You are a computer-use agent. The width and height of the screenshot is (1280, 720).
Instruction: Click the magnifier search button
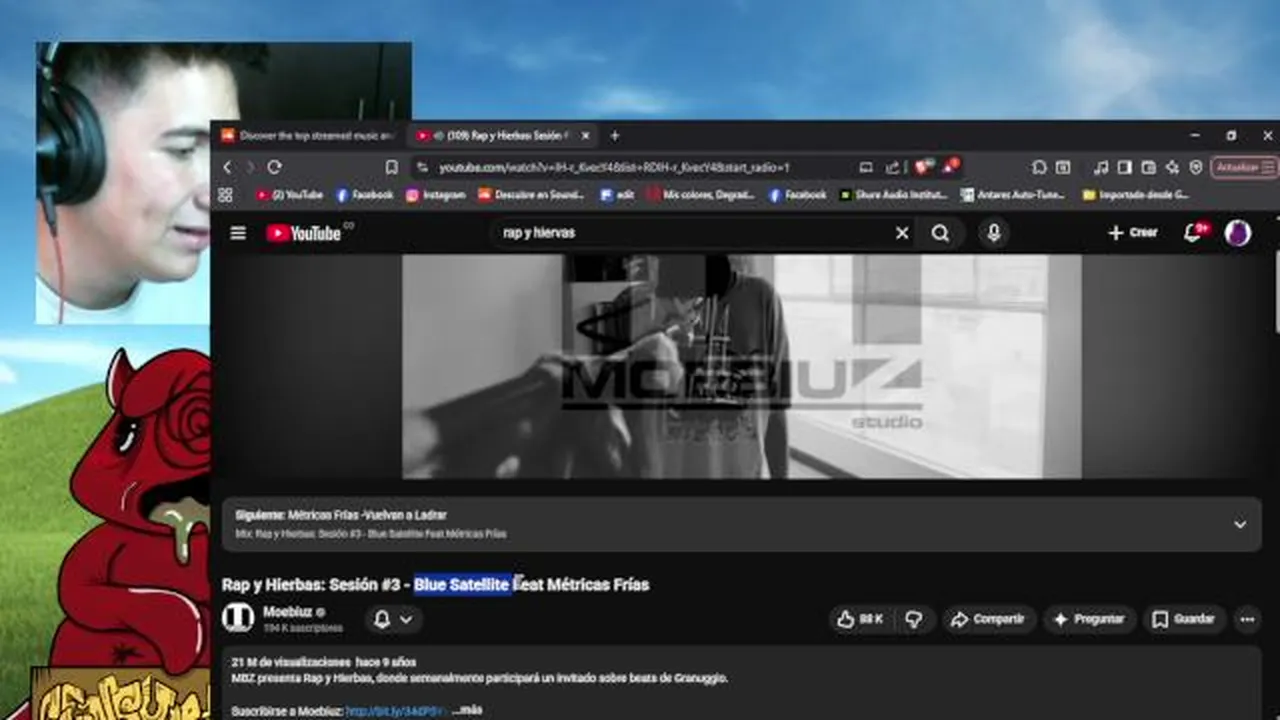(x=940, y=233)
